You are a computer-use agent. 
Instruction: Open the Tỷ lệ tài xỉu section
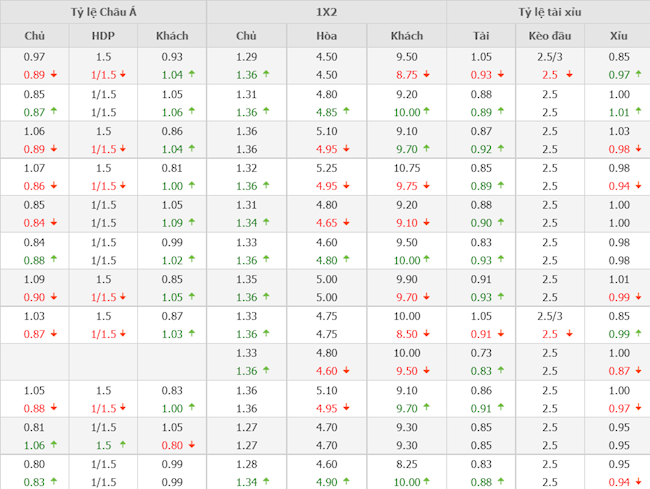click(x=548, y=12)
